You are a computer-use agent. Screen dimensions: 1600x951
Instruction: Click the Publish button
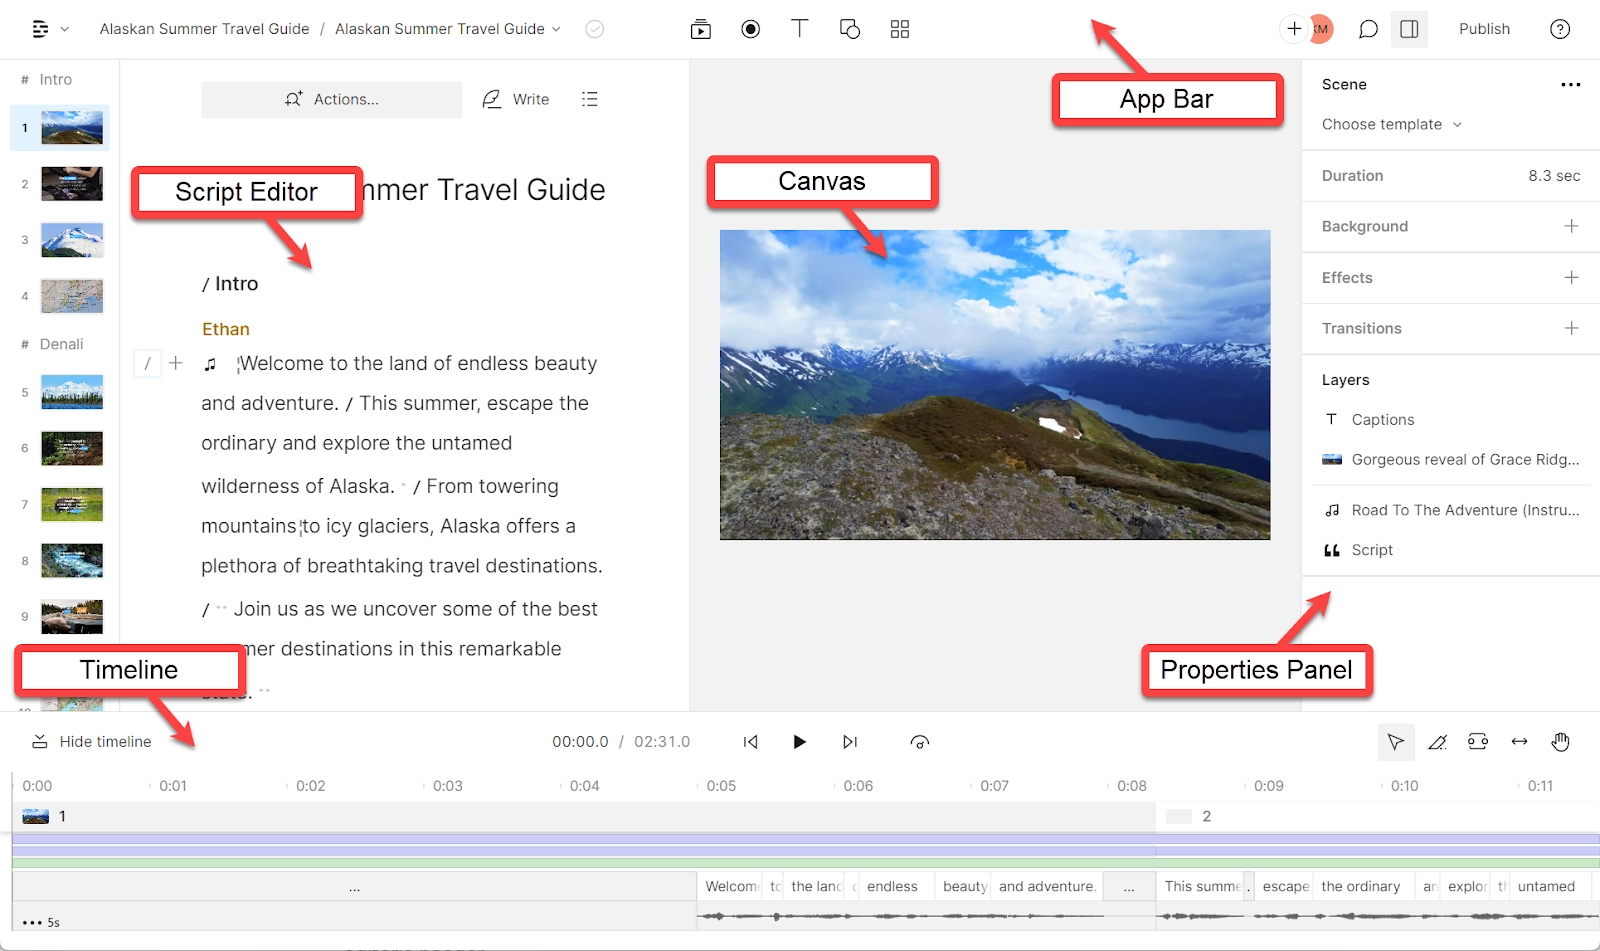click(1484, 29)
